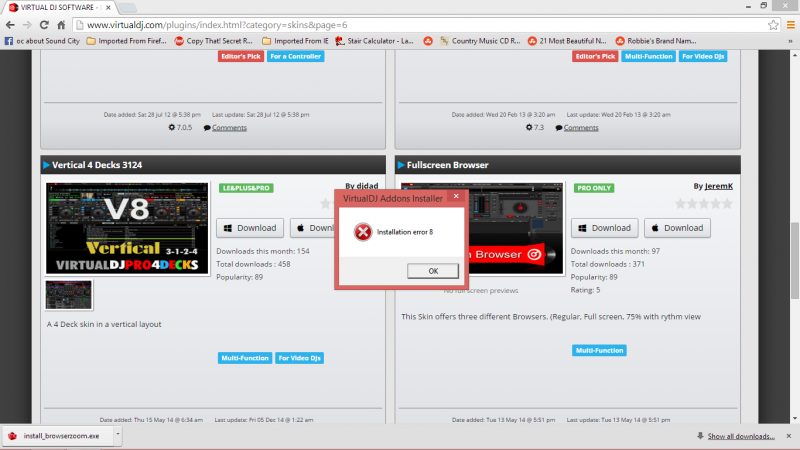Open Robbie's Brand Nam... bookmark

pos(656,41)
